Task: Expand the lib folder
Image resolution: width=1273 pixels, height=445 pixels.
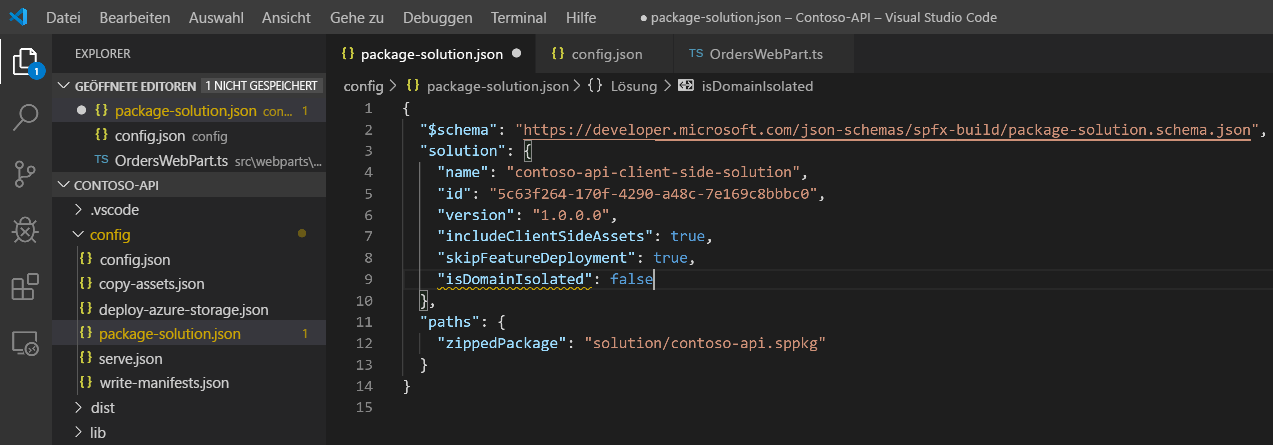Action: click(189, 432)
